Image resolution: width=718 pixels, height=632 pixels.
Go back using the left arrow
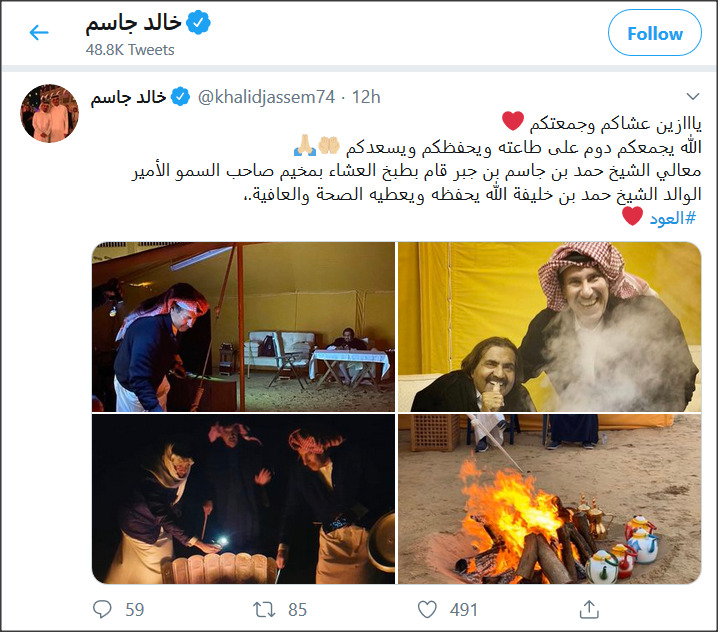39,33
